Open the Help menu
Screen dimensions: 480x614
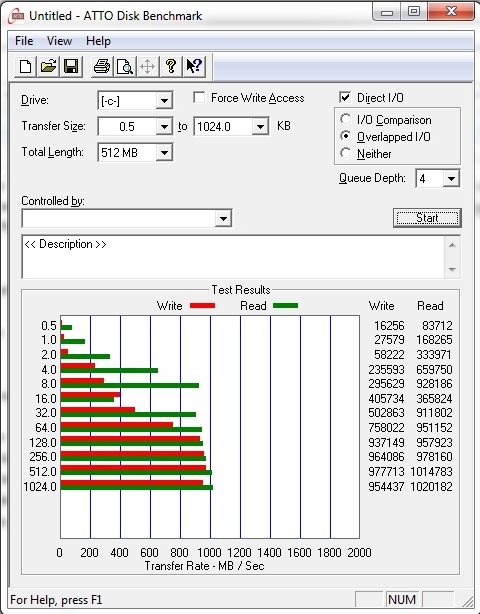tap(98, 41)
